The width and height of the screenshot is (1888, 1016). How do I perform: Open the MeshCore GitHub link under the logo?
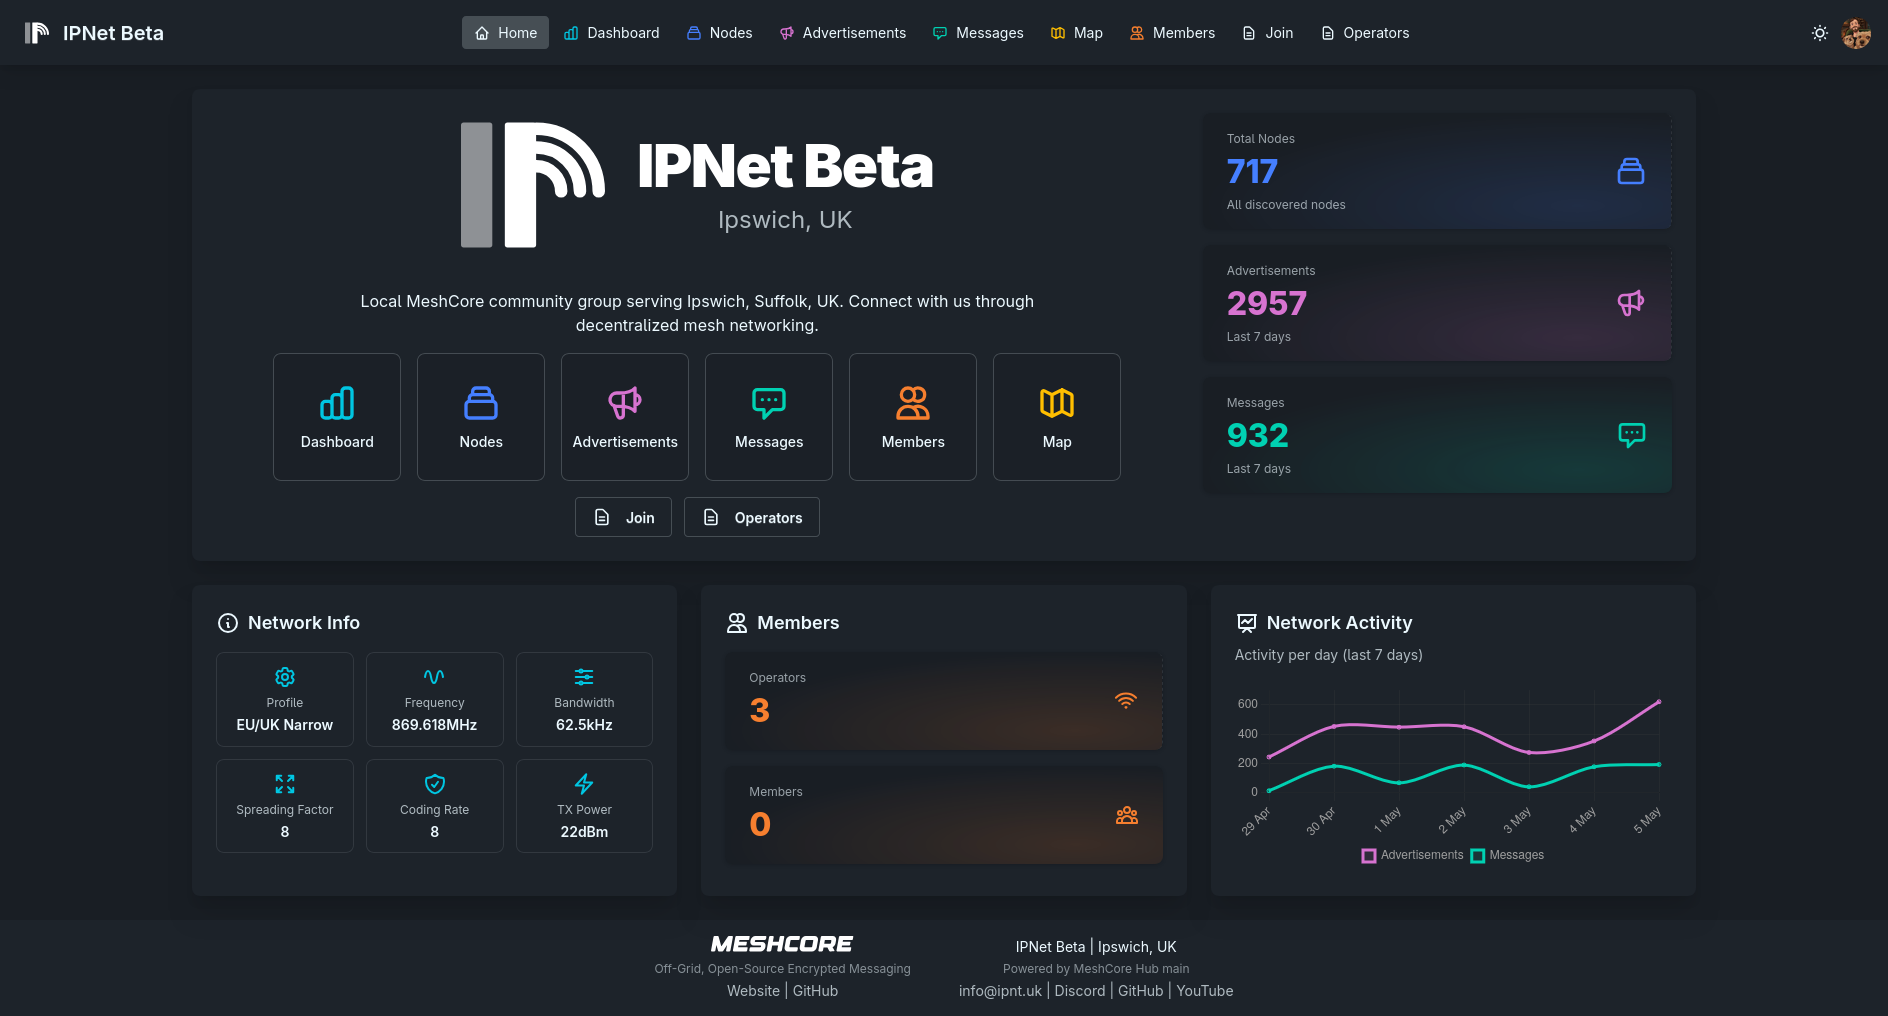click(815, 991)
